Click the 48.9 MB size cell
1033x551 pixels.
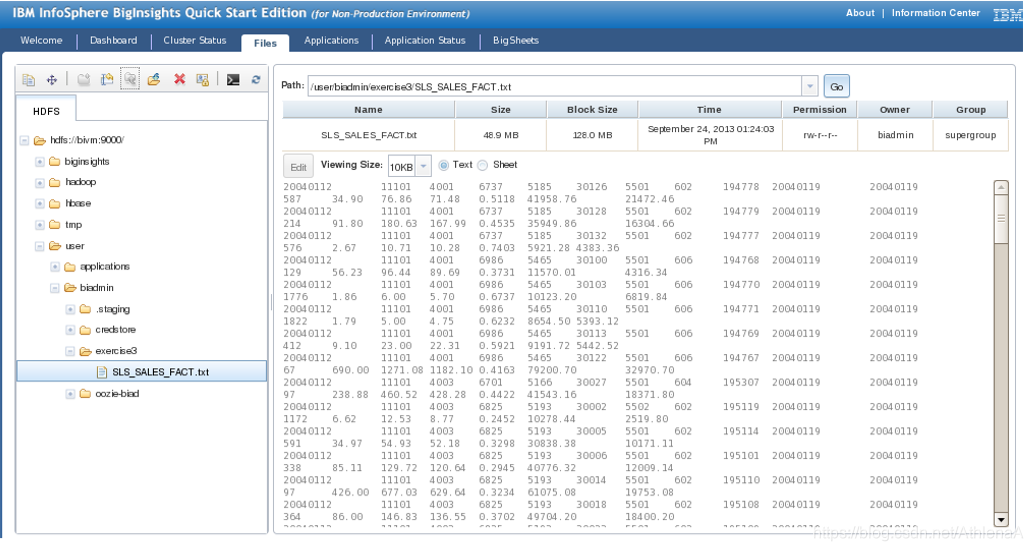click(501, 135)
